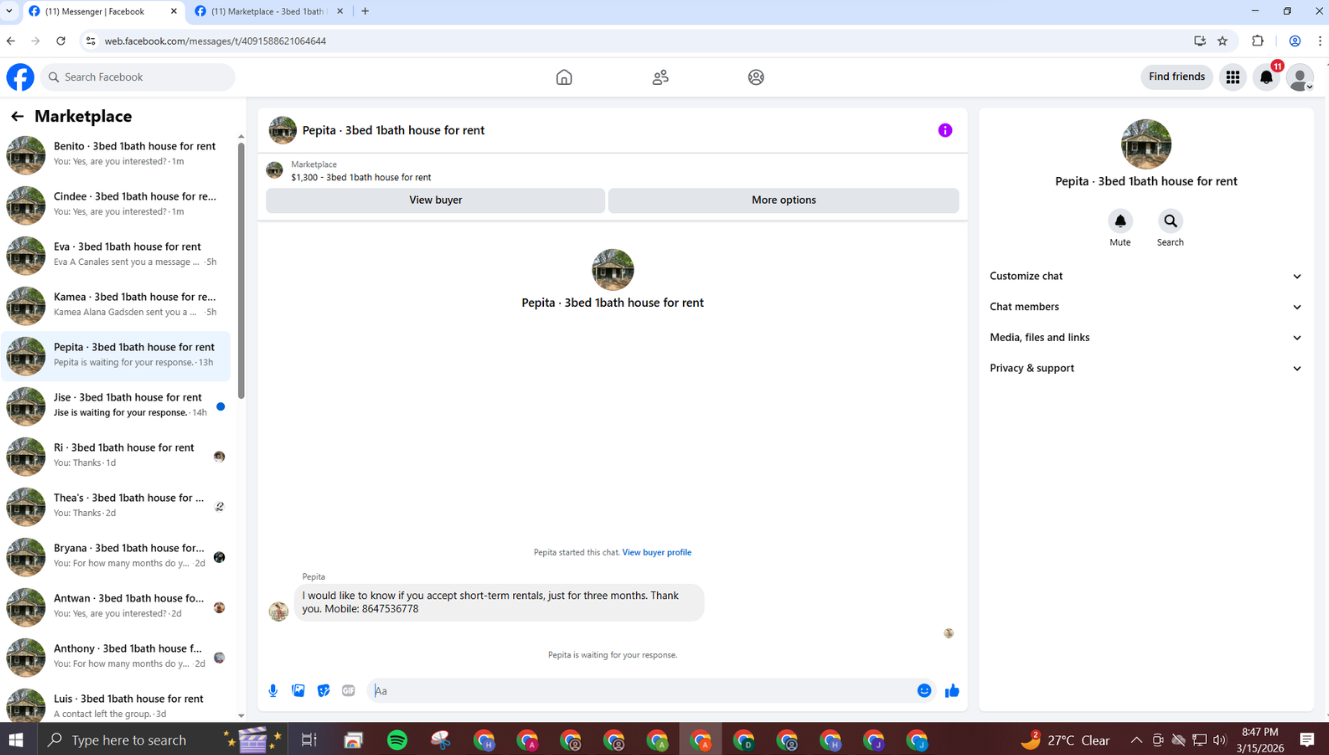Show hidden system tray icons
This screenshot has height=755, width=1329.
pyautogui.click(x=1136, y=740)
